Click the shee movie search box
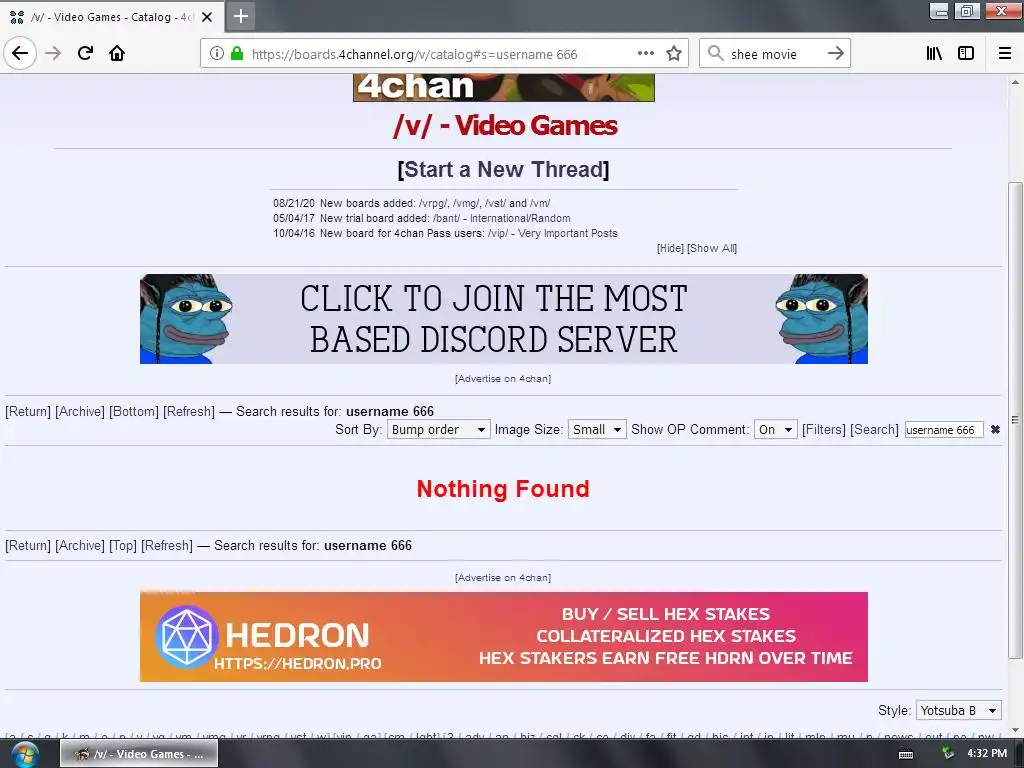The height and width of the screenshot is (768, 1024). pyautogui.click(x=775, y=54)
